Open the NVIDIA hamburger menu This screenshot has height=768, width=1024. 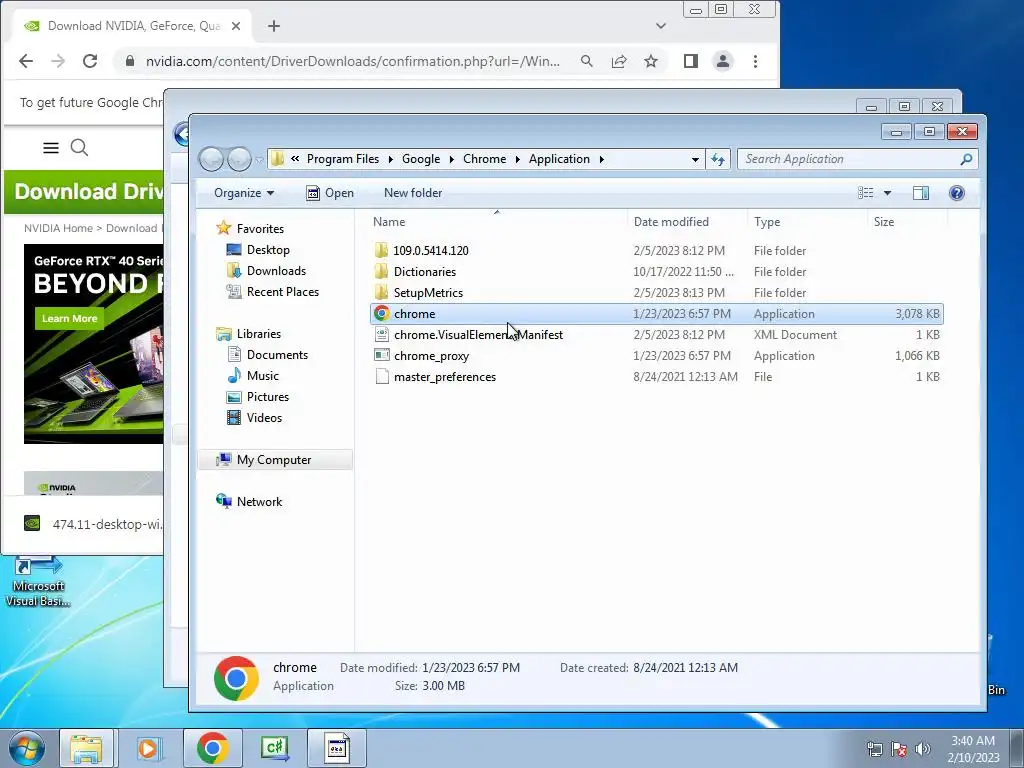click(x=51, y=148)
